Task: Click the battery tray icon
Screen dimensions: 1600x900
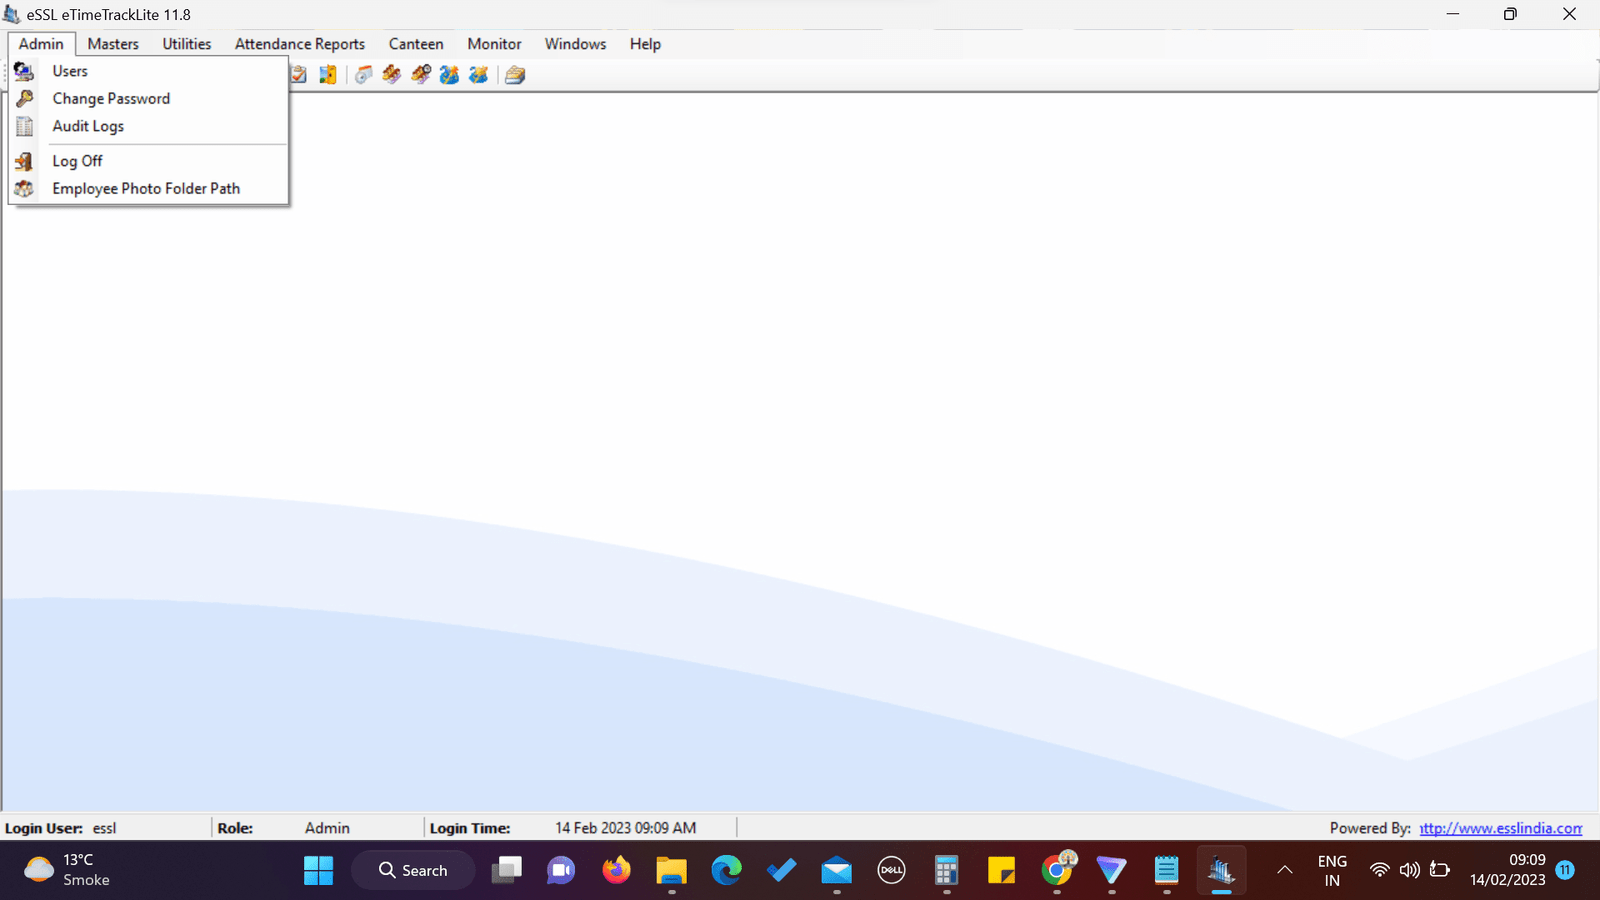Action: click(1440, 870)
